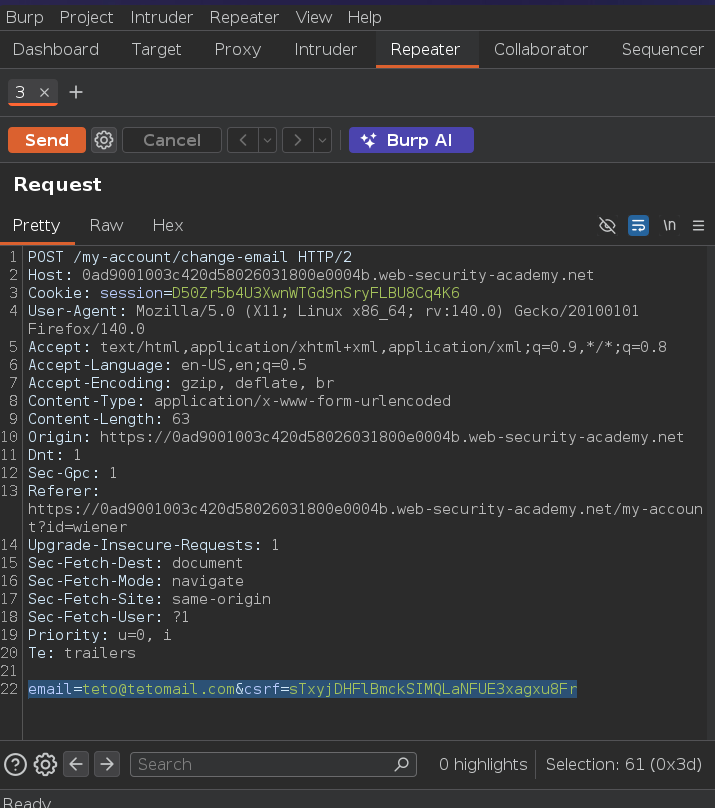The image size is (715, 808).
Task: Click the search magnifier icon
Action: (402, 764)
